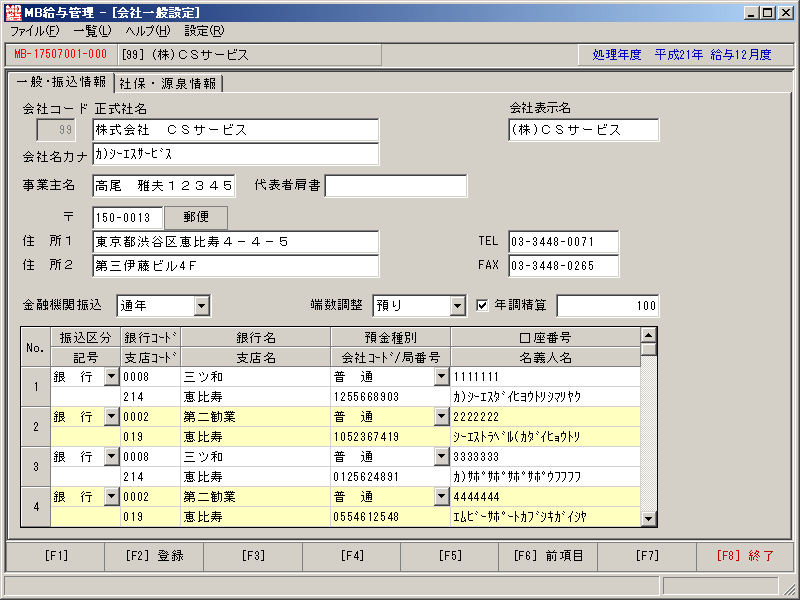Open 振込区分 dropdown in row 4
Viewport: 800px width, 600px height.
[x=112, y=496]
